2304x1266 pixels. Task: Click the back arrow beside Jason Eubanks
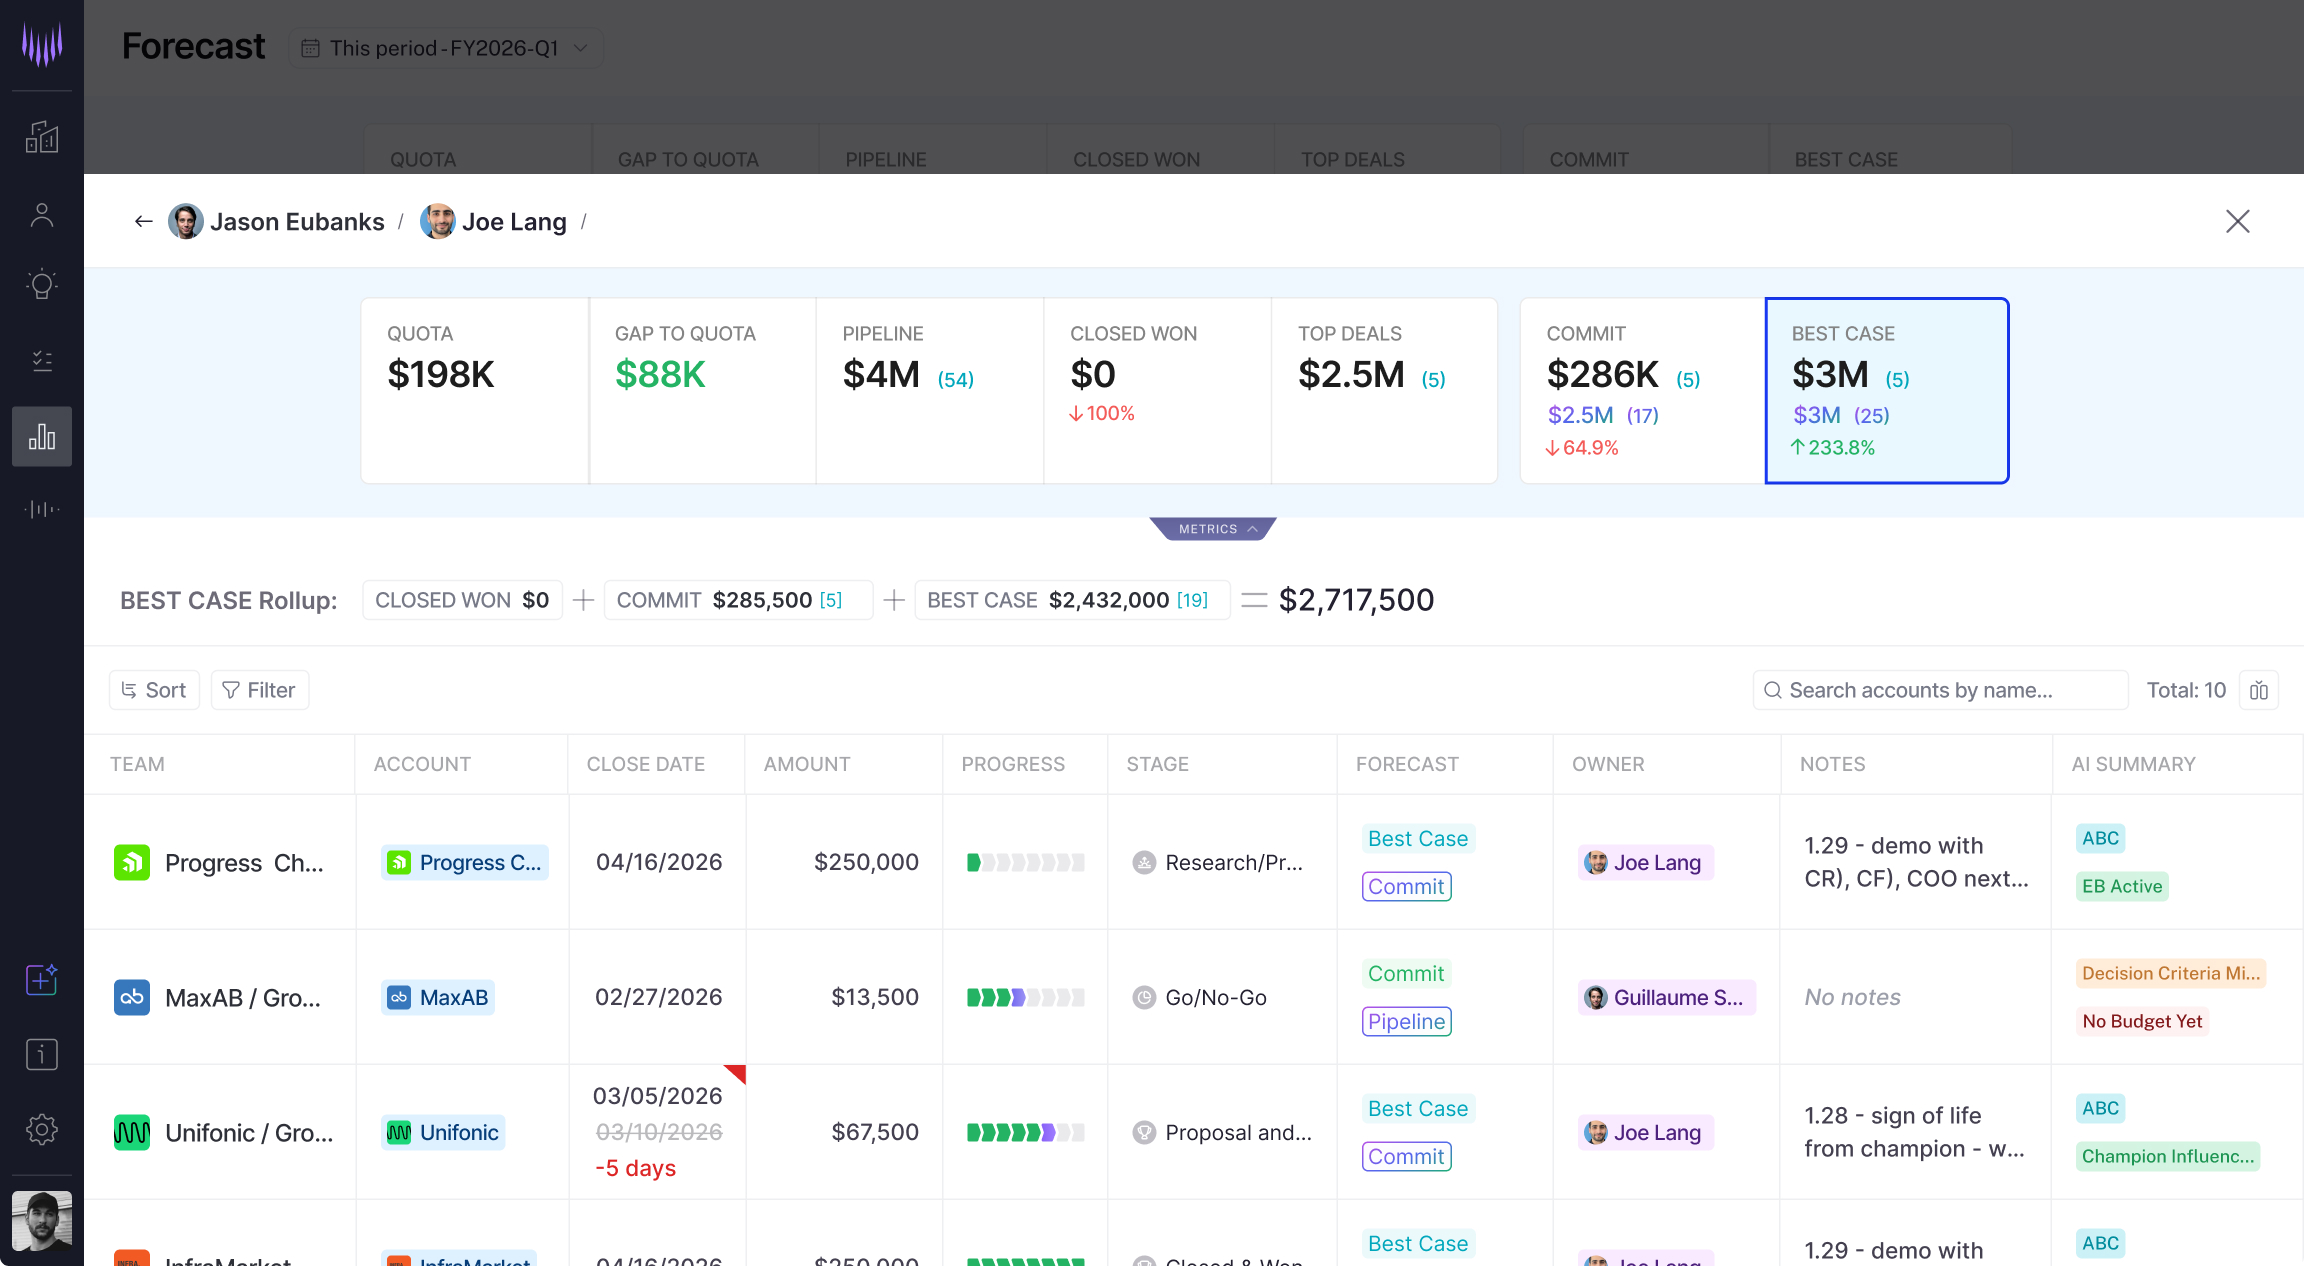click(143, 222)
